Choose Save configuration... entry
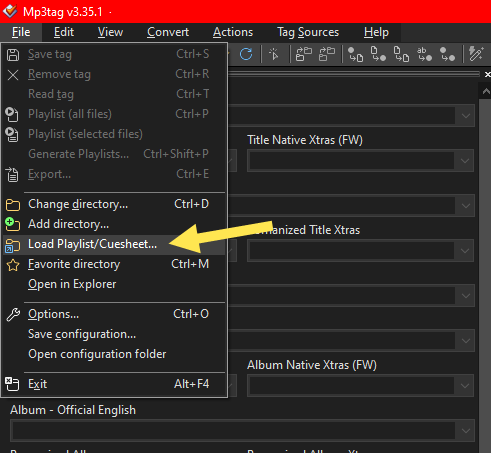This screenshot has width=491, height=453. [x=114, y=334]
